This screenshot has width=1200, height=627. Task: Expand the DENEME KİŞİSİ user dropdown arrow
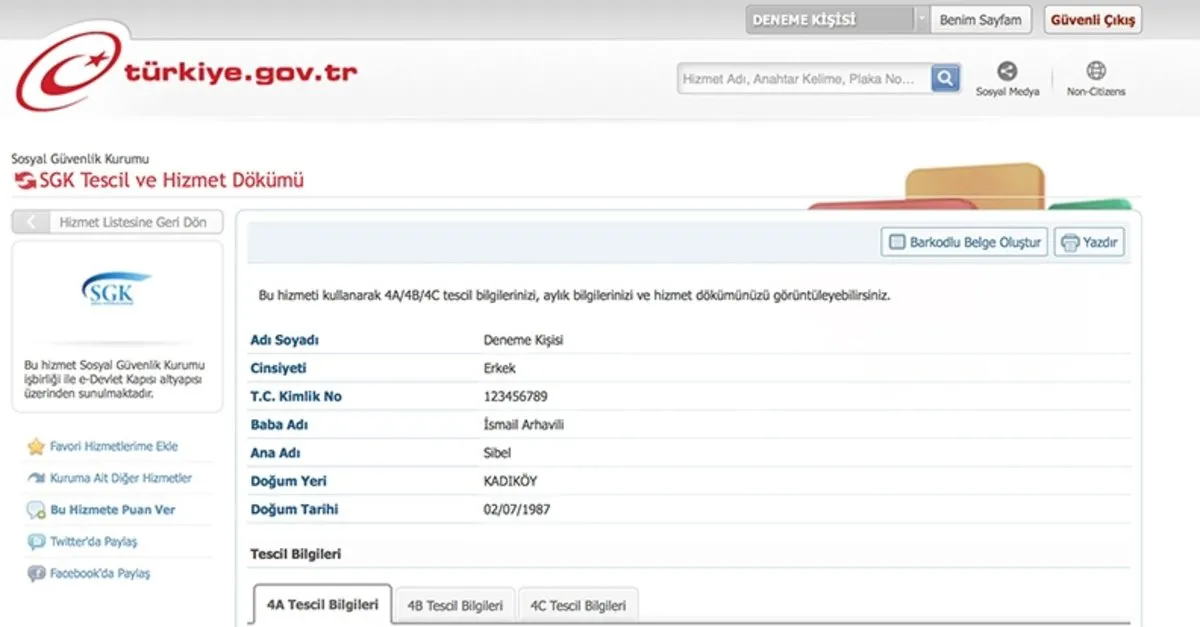tap(921, 20)
